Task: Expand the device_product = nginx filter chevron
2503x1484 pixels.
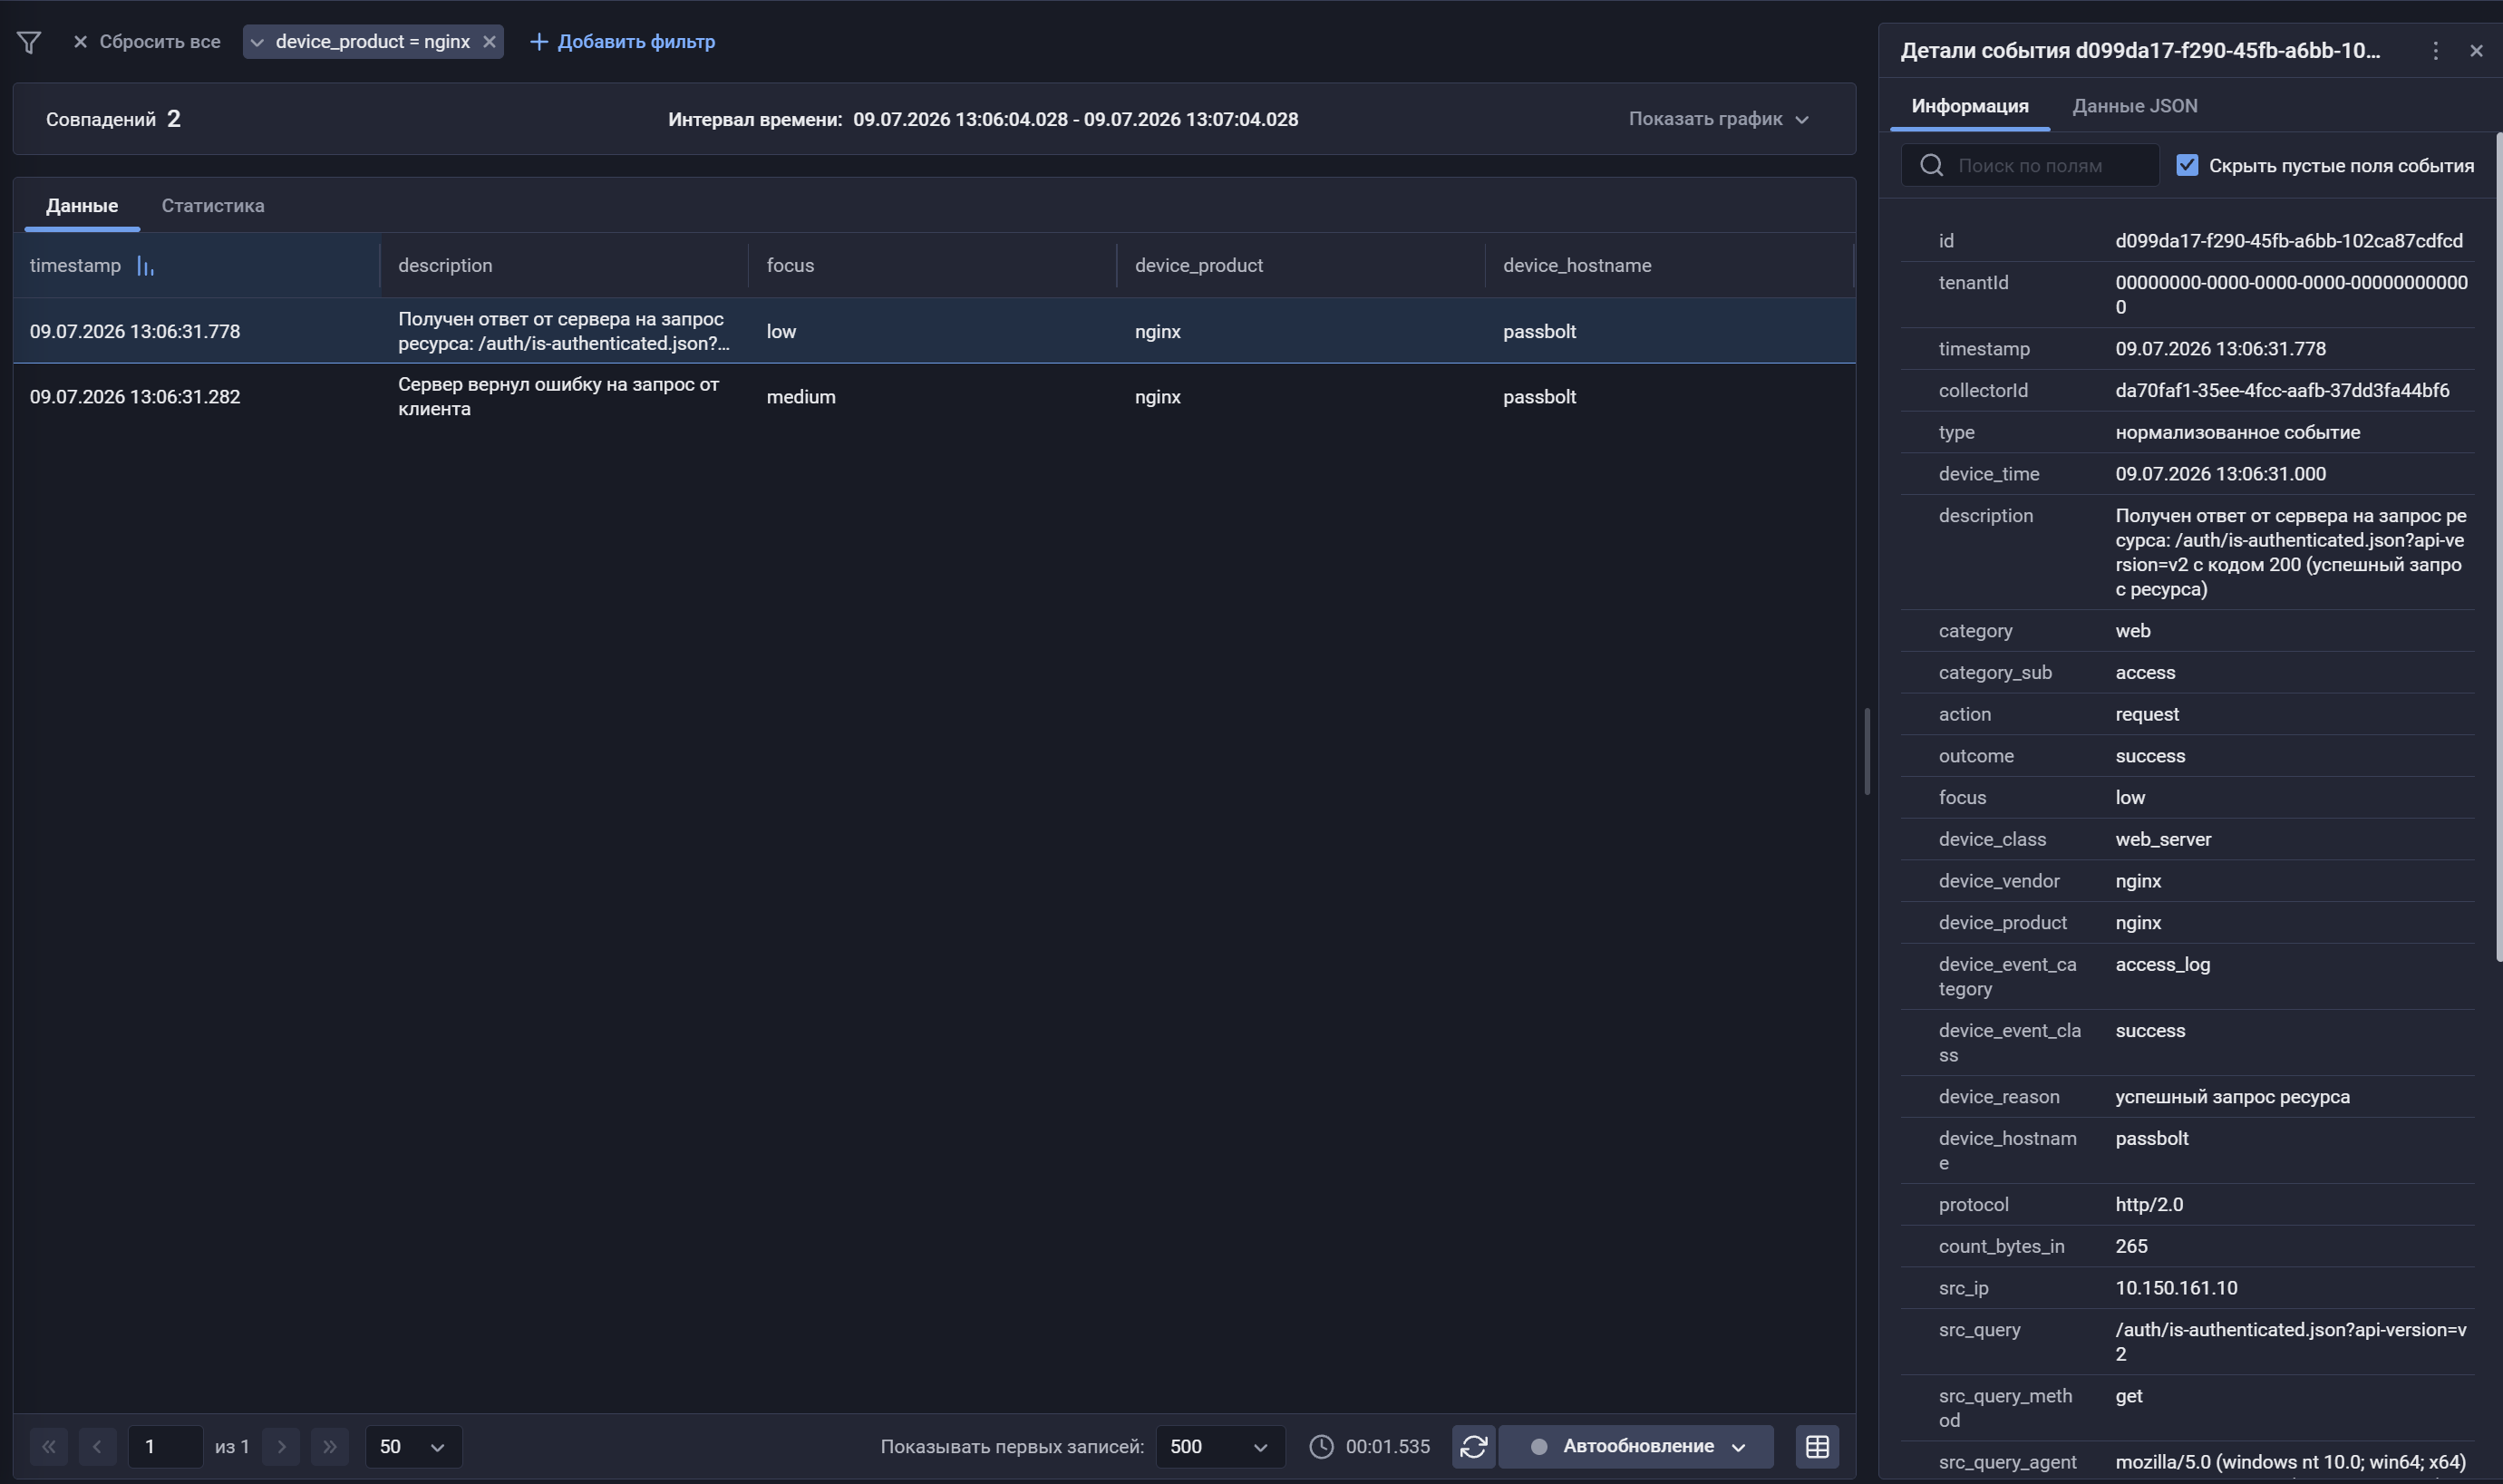Action: (x=257, y=42)
